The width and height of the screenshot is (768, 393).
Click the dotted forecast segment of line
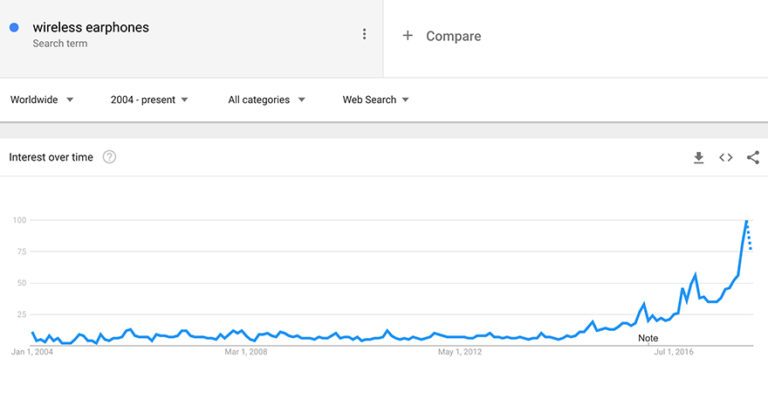pos(749,235)
